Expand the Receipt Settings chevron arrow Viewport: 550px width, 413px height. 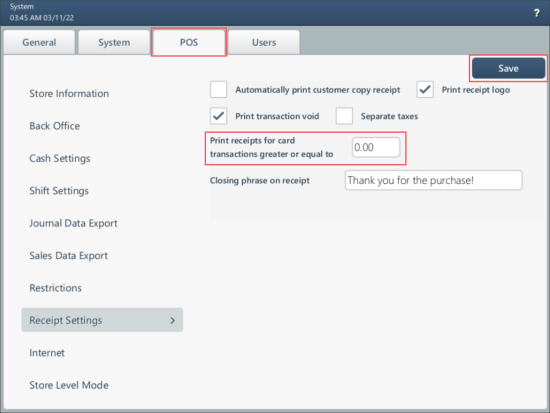pos(172,320)
